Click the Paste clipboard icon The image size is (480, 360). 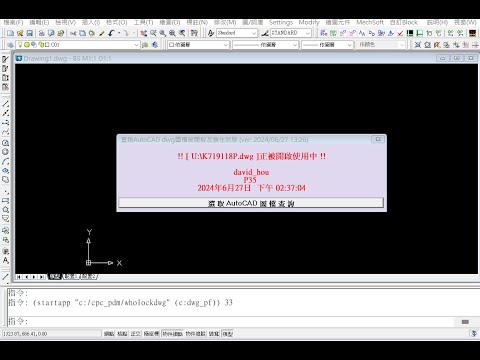pyautogui.click(x=92, y=33)
